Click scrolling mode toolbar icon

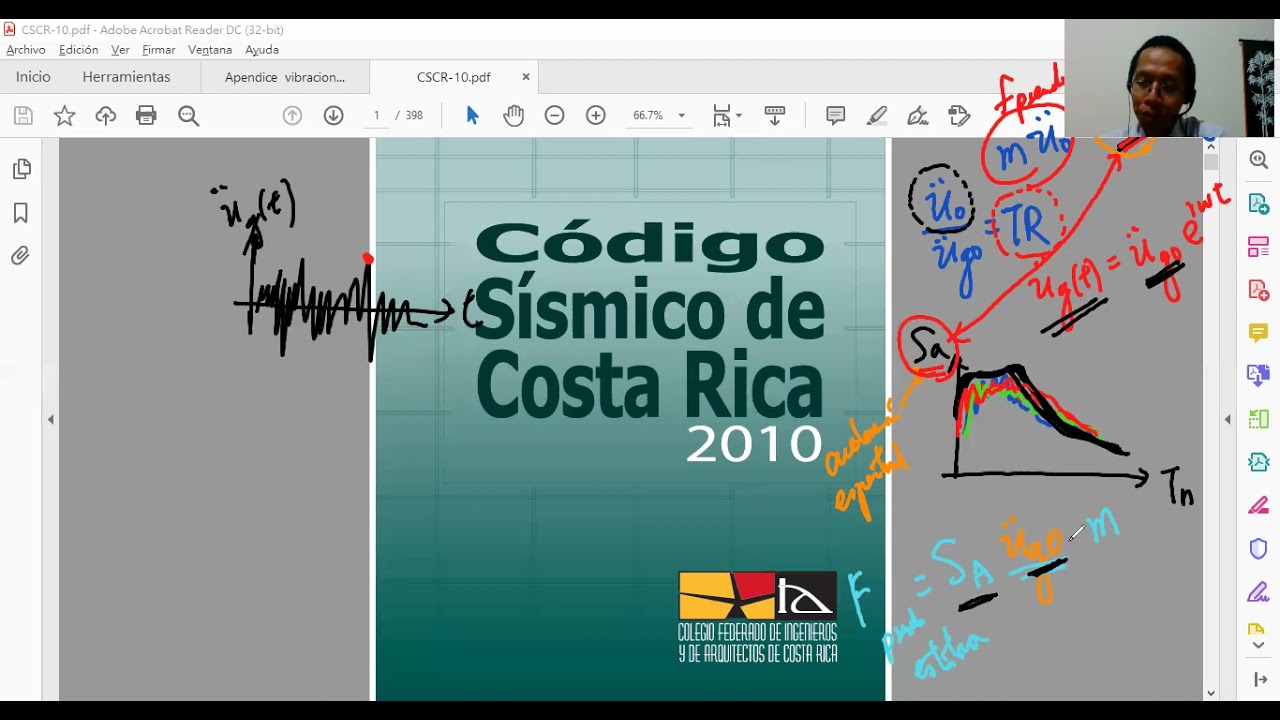point(775,116)
